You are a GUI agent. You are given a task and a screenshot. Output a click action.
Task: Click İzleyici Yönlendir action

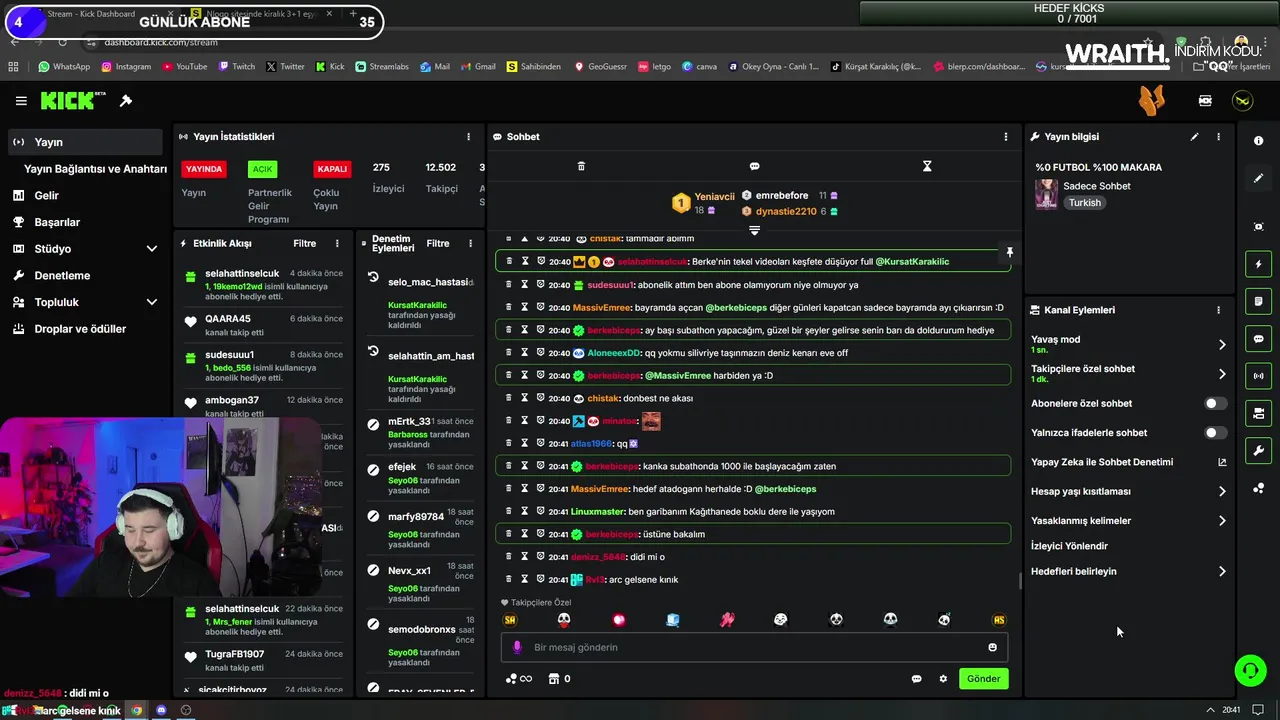pyautogui.click(x=1069, y=546)
